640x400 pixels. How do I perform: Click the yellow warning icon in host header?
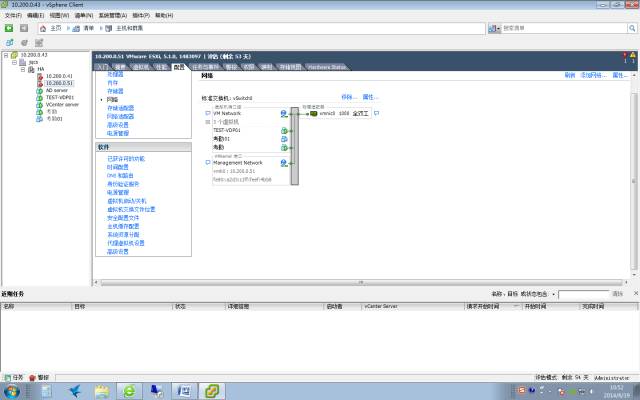pos(633,55)
